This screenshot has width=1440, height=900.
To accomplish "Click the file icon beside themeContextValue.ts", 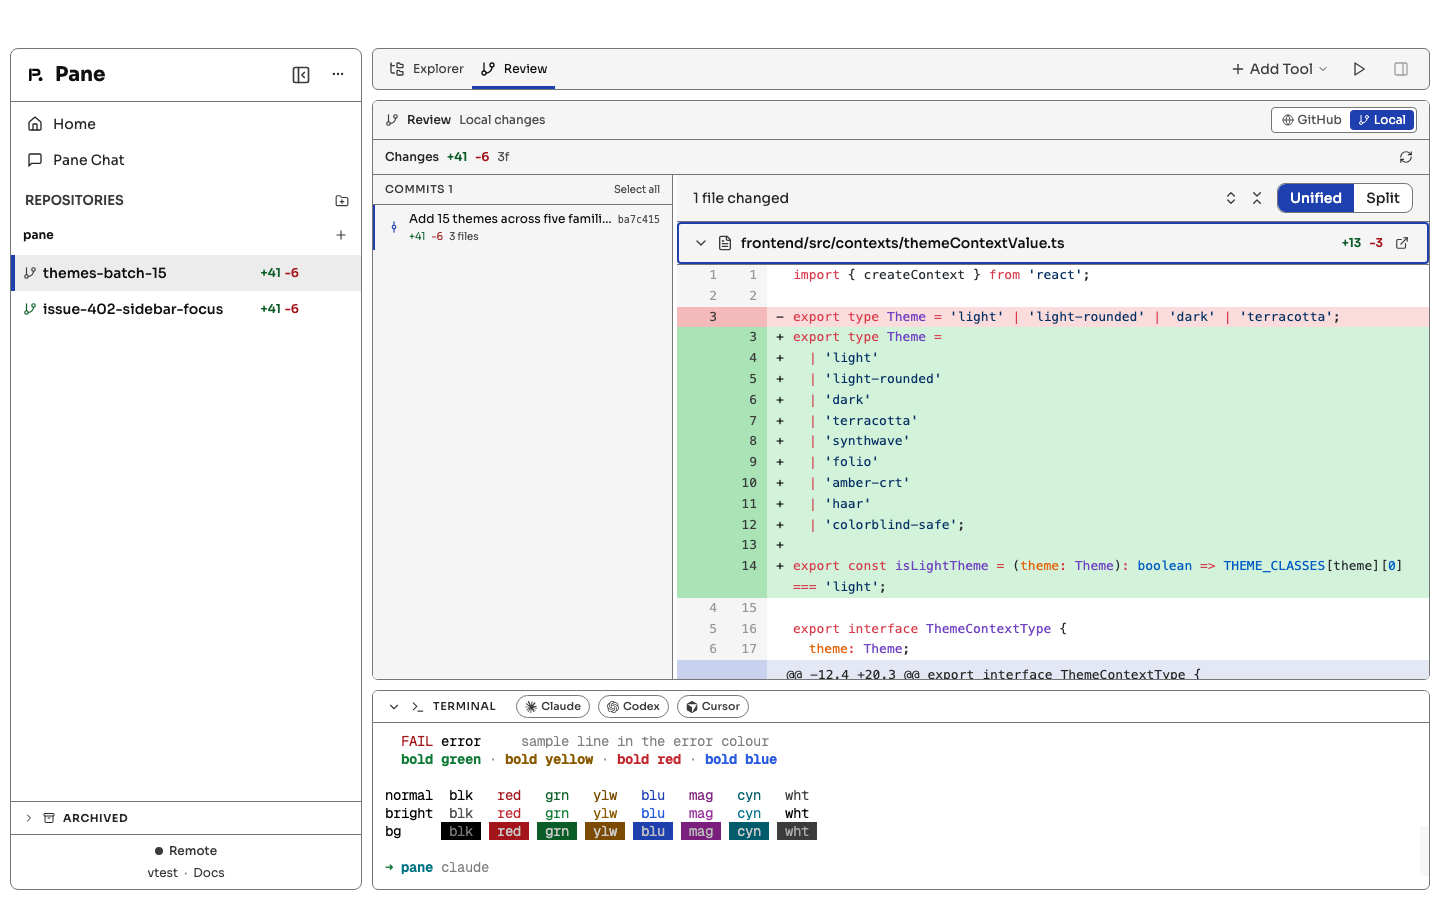I will click(725, 243).
